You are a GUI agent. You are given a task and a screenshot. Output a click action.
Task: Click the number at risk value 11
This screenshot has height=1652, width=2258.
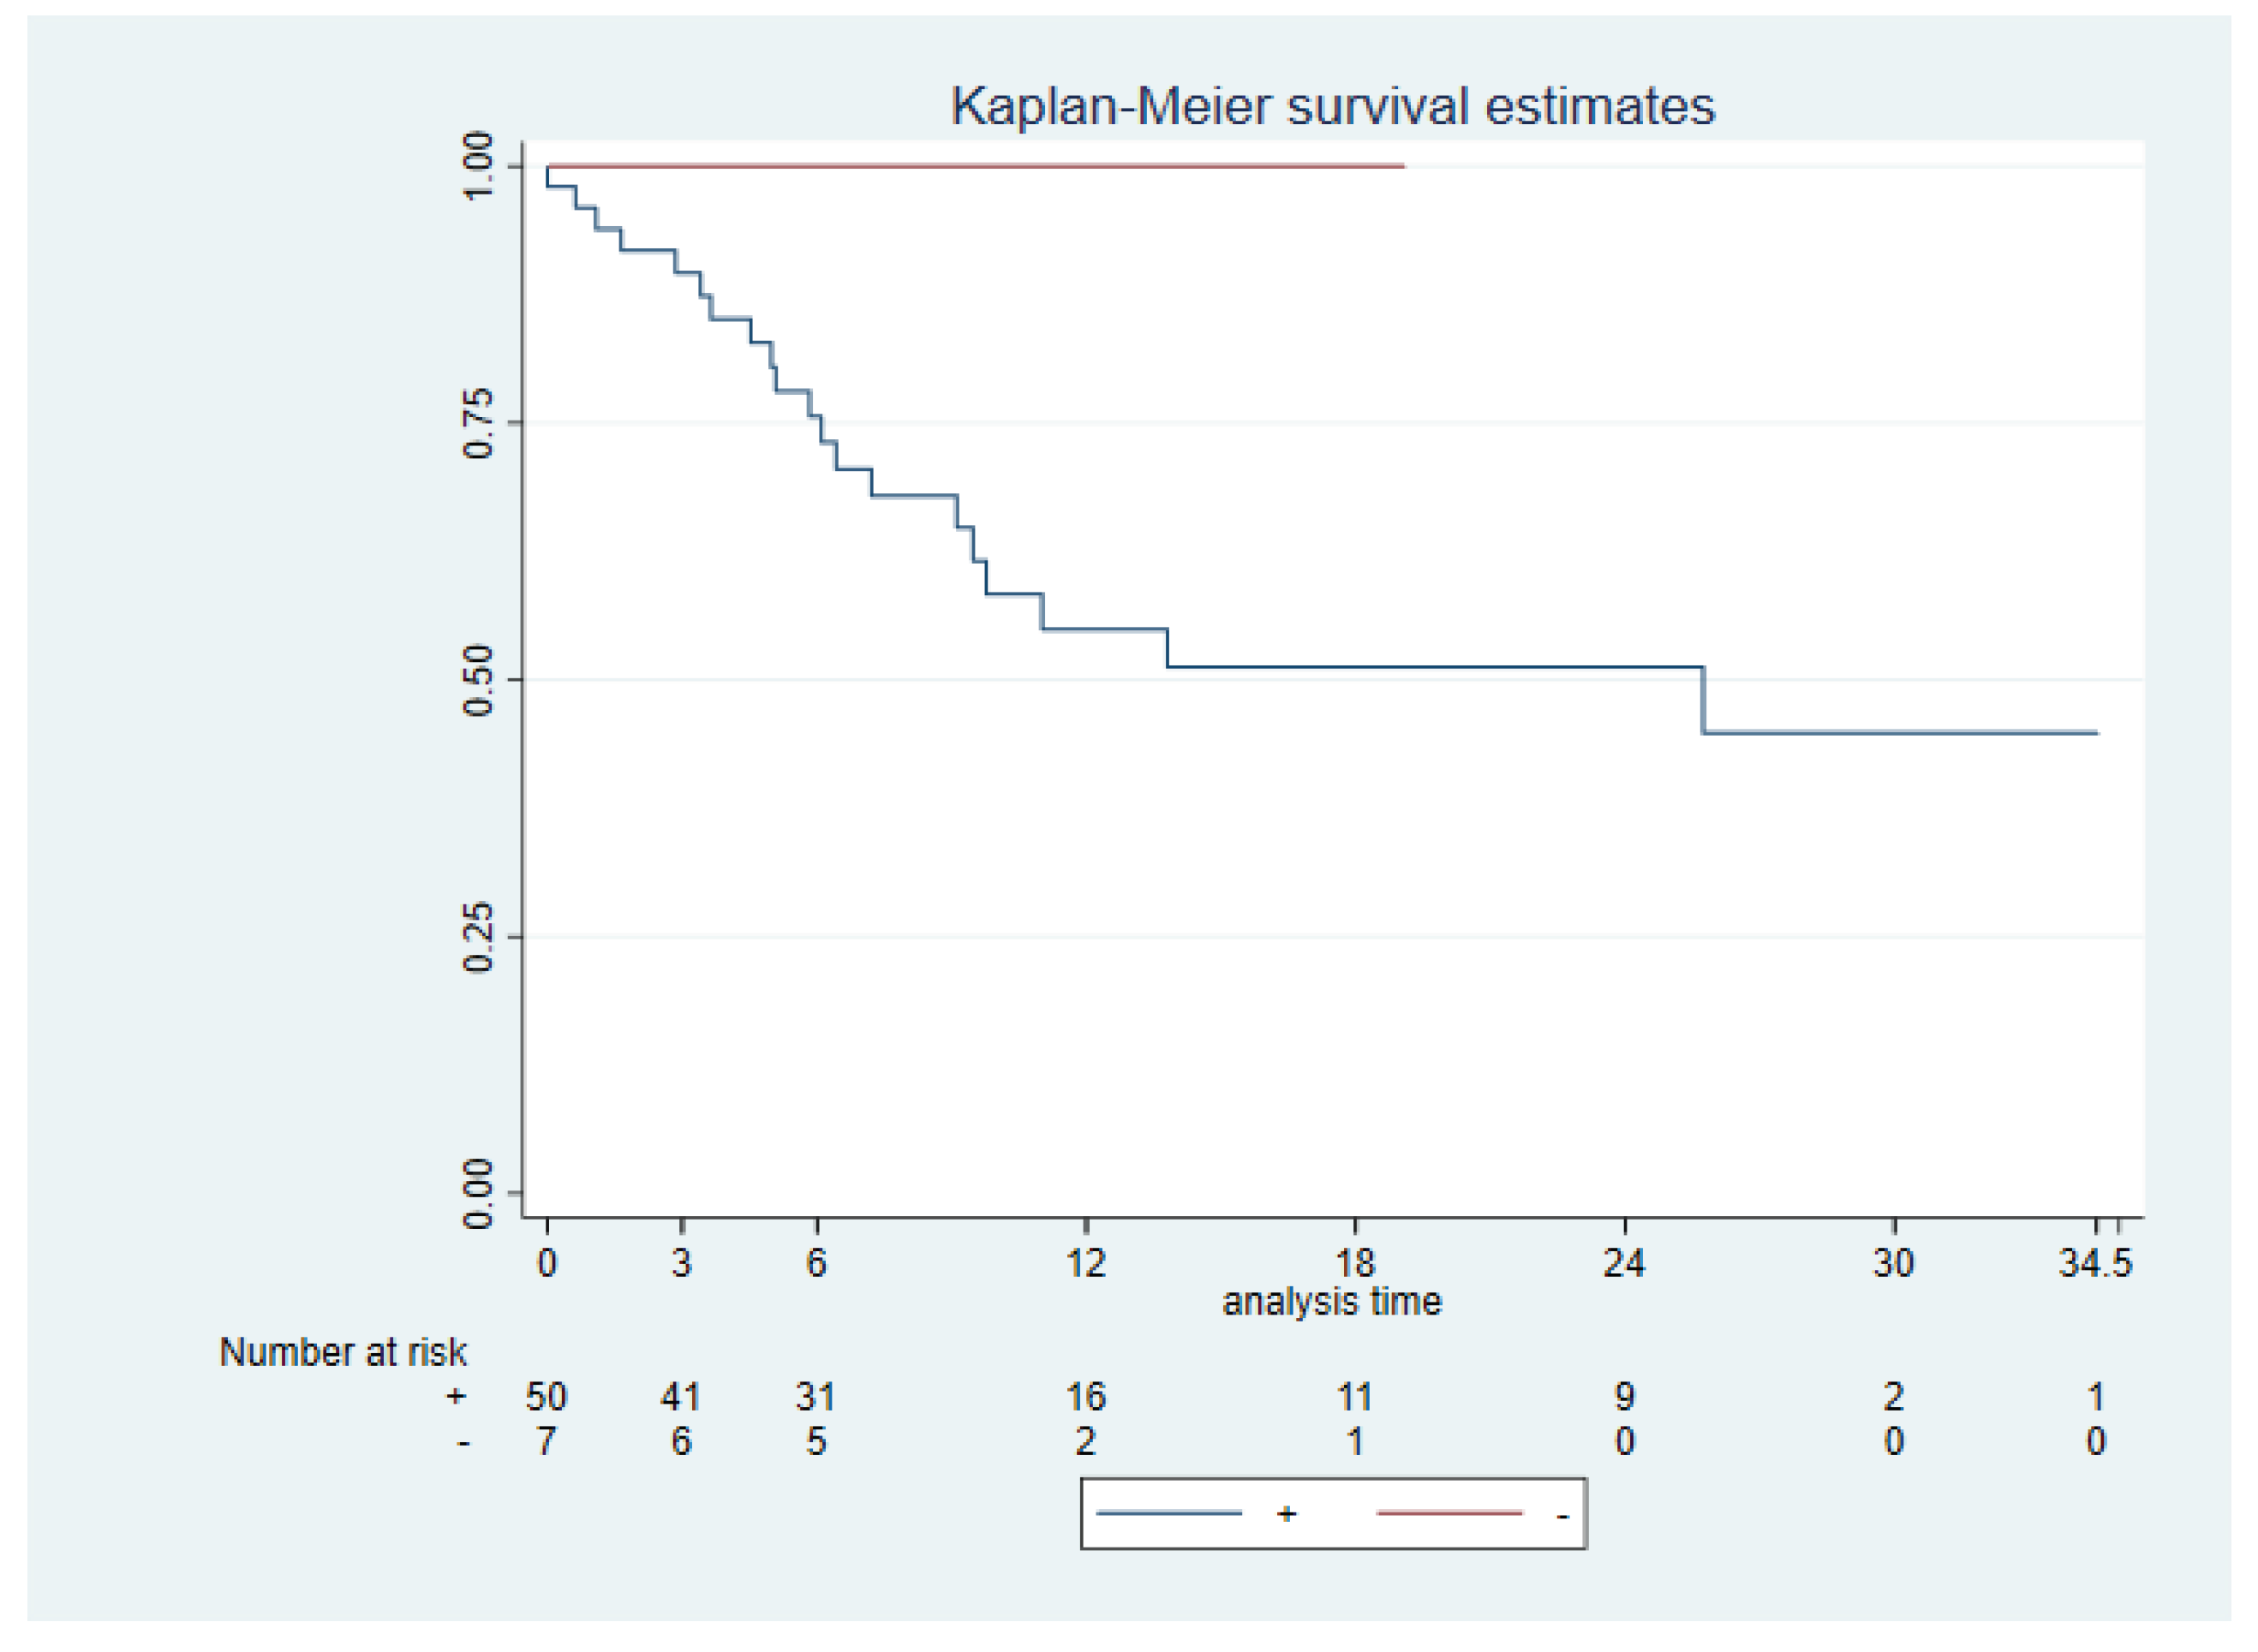point(1355,1396)
